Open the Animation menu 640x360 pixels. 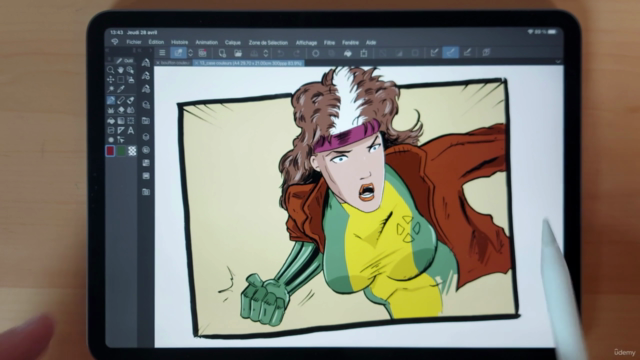click(207, 42)
